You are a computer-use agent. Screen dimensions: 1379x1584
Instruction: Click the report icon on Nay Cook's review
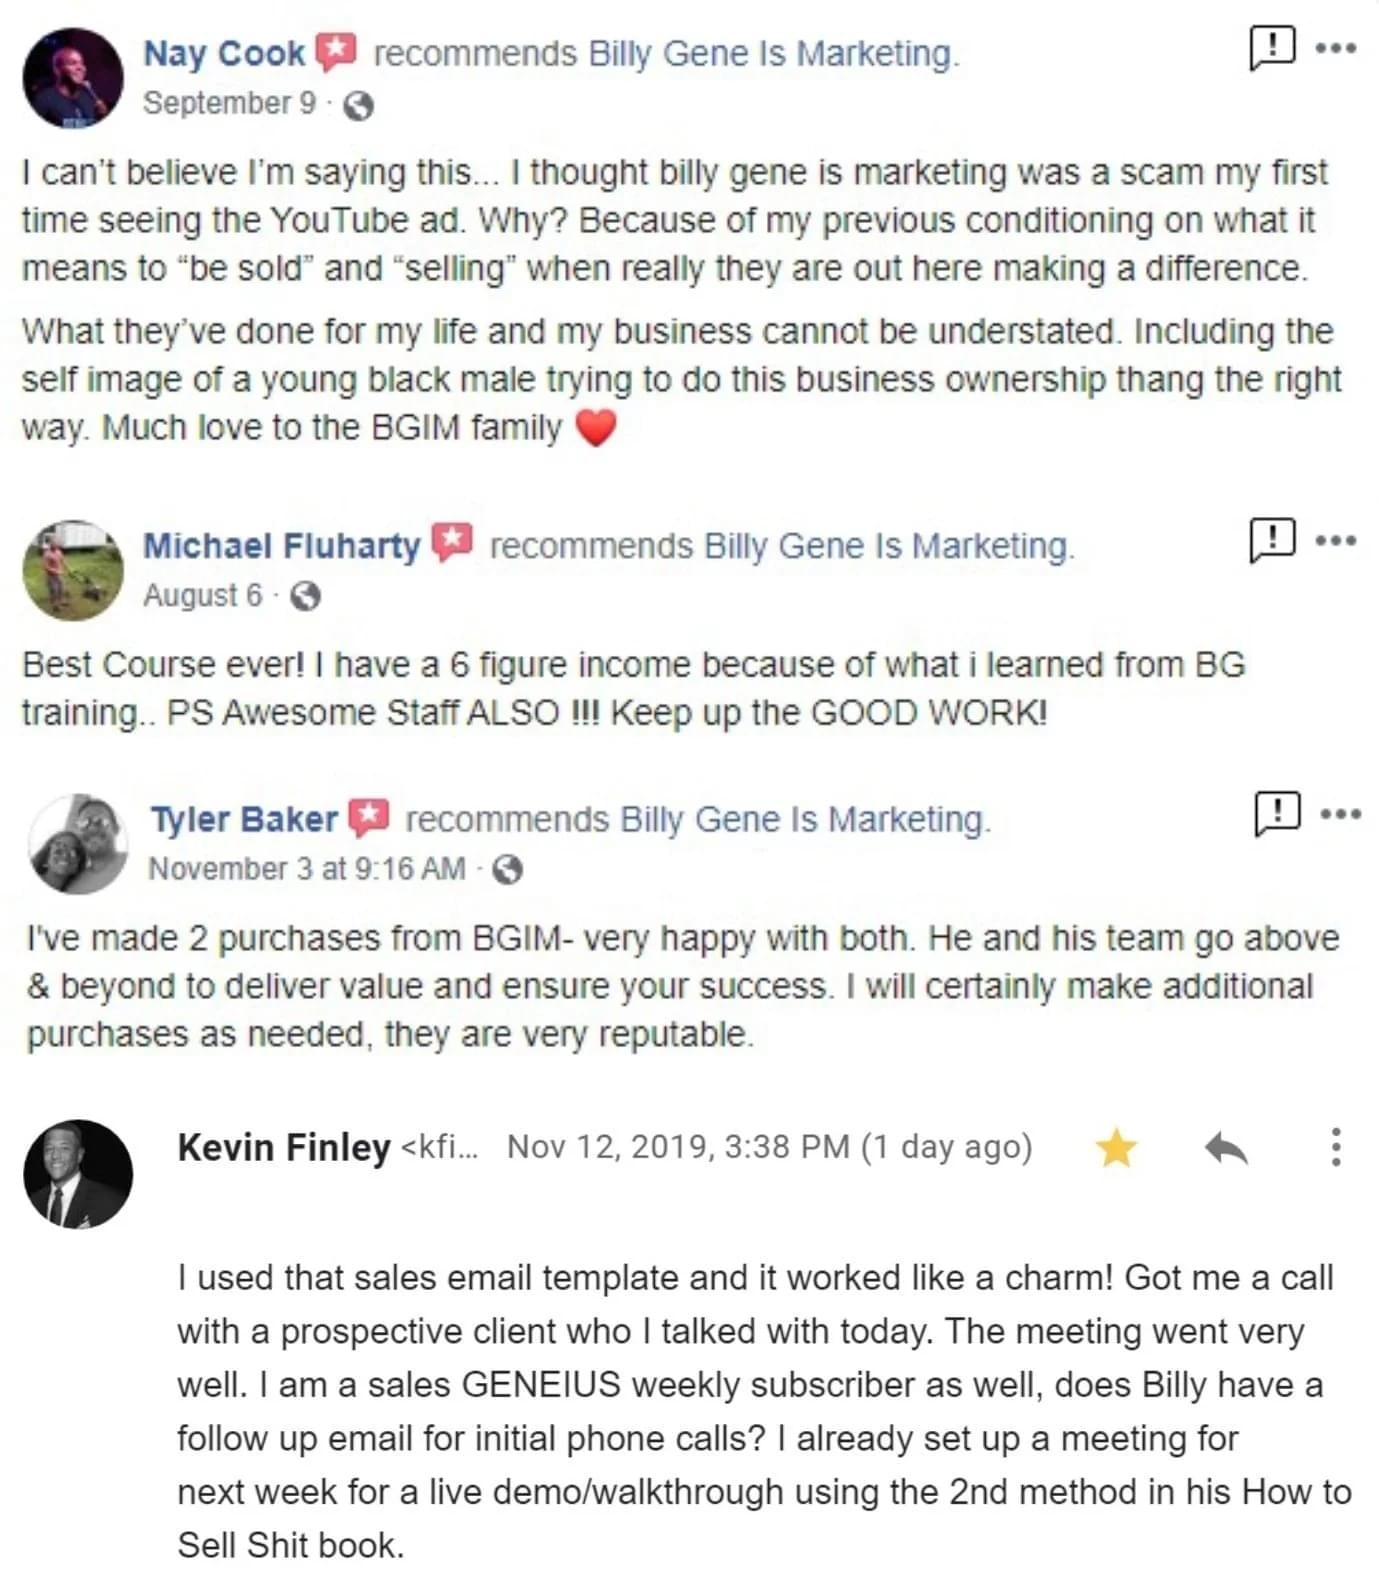tap(1272, 47)
